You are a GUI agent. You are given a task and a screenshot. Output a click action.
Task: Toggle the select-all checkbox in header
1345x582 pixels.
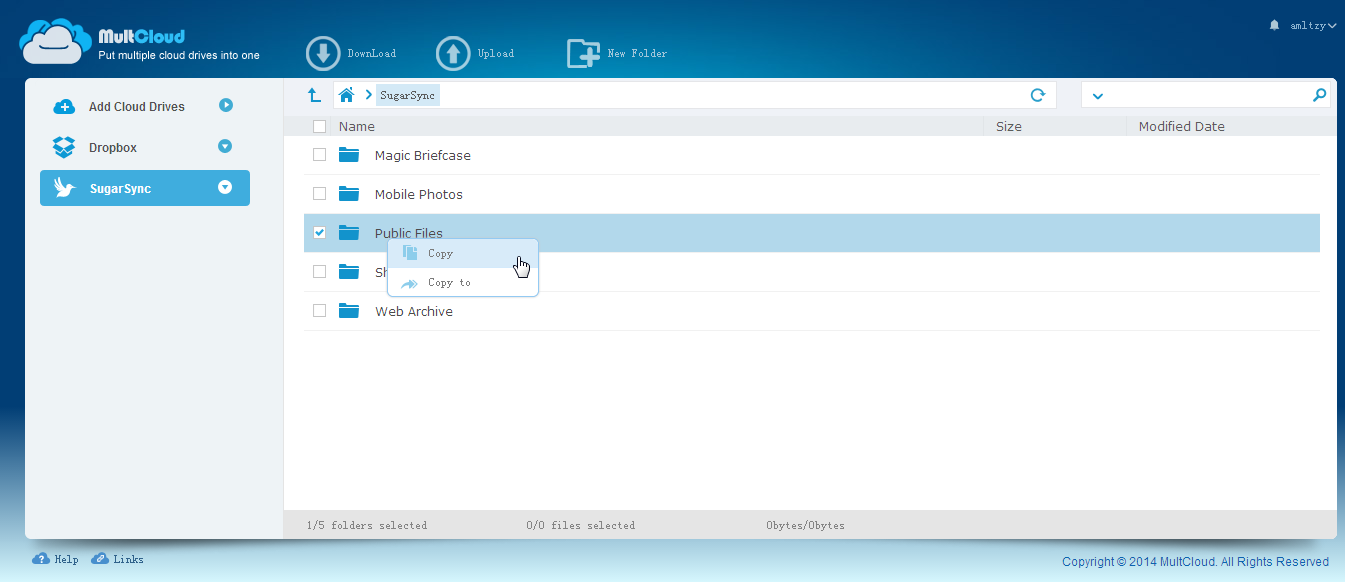pyautogui.click(x=319, y=126)
